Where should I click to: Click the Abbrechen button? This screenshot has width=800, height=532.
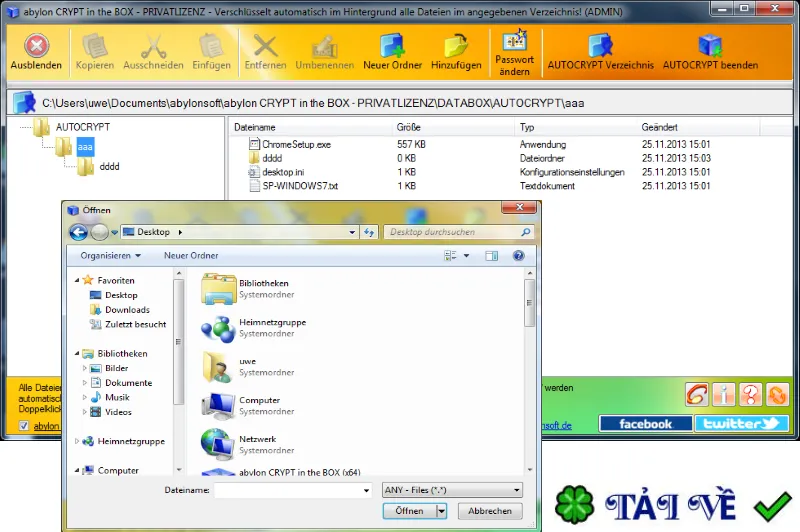tap(490, 511)
